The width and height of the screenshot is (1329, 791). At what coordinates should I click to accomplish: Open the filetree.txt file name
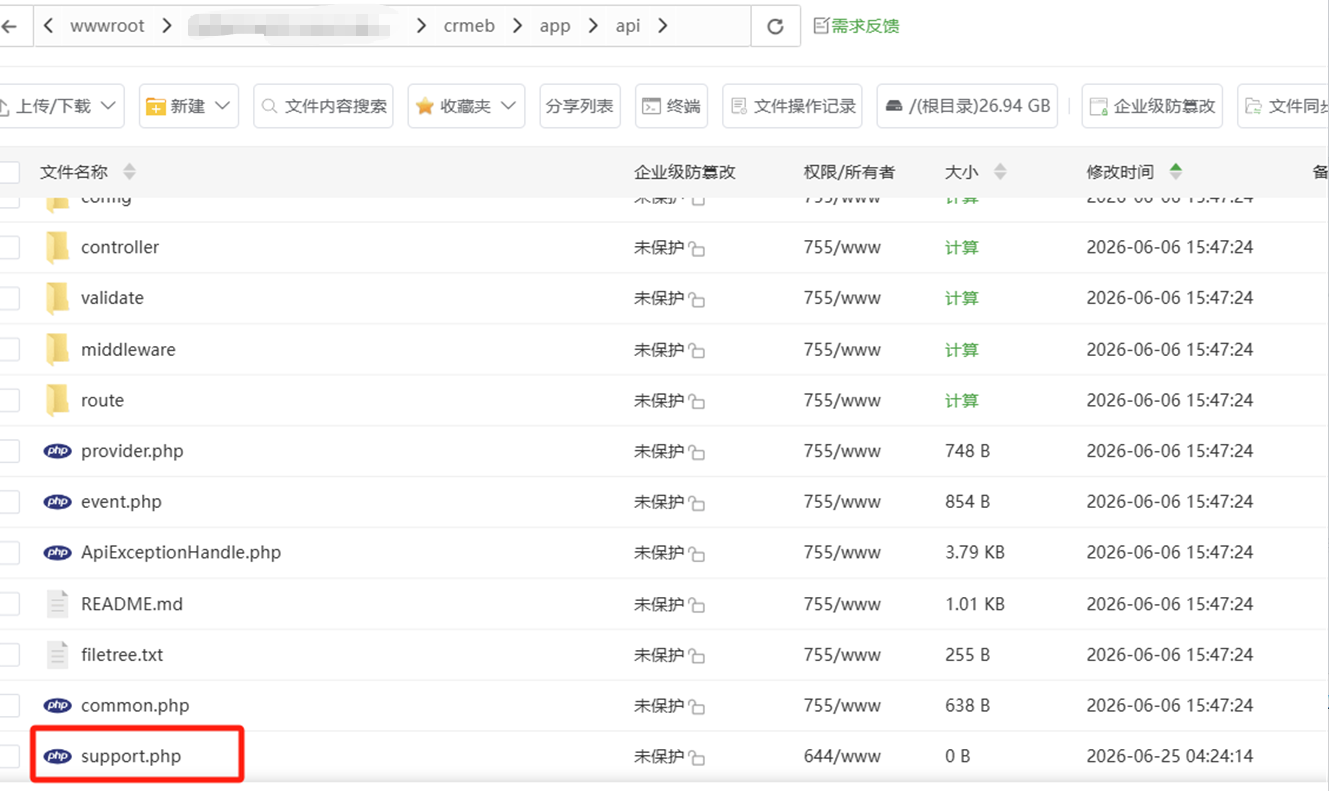point(122,655)
